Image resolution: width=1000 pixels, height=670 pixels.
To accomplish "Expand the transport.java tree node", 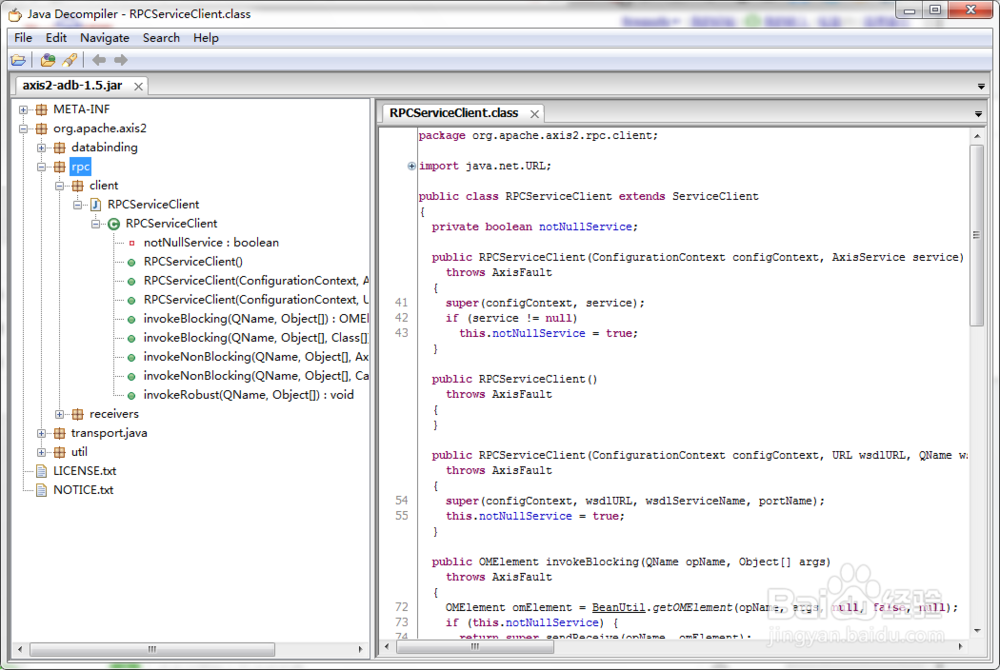I will point(41,433).
